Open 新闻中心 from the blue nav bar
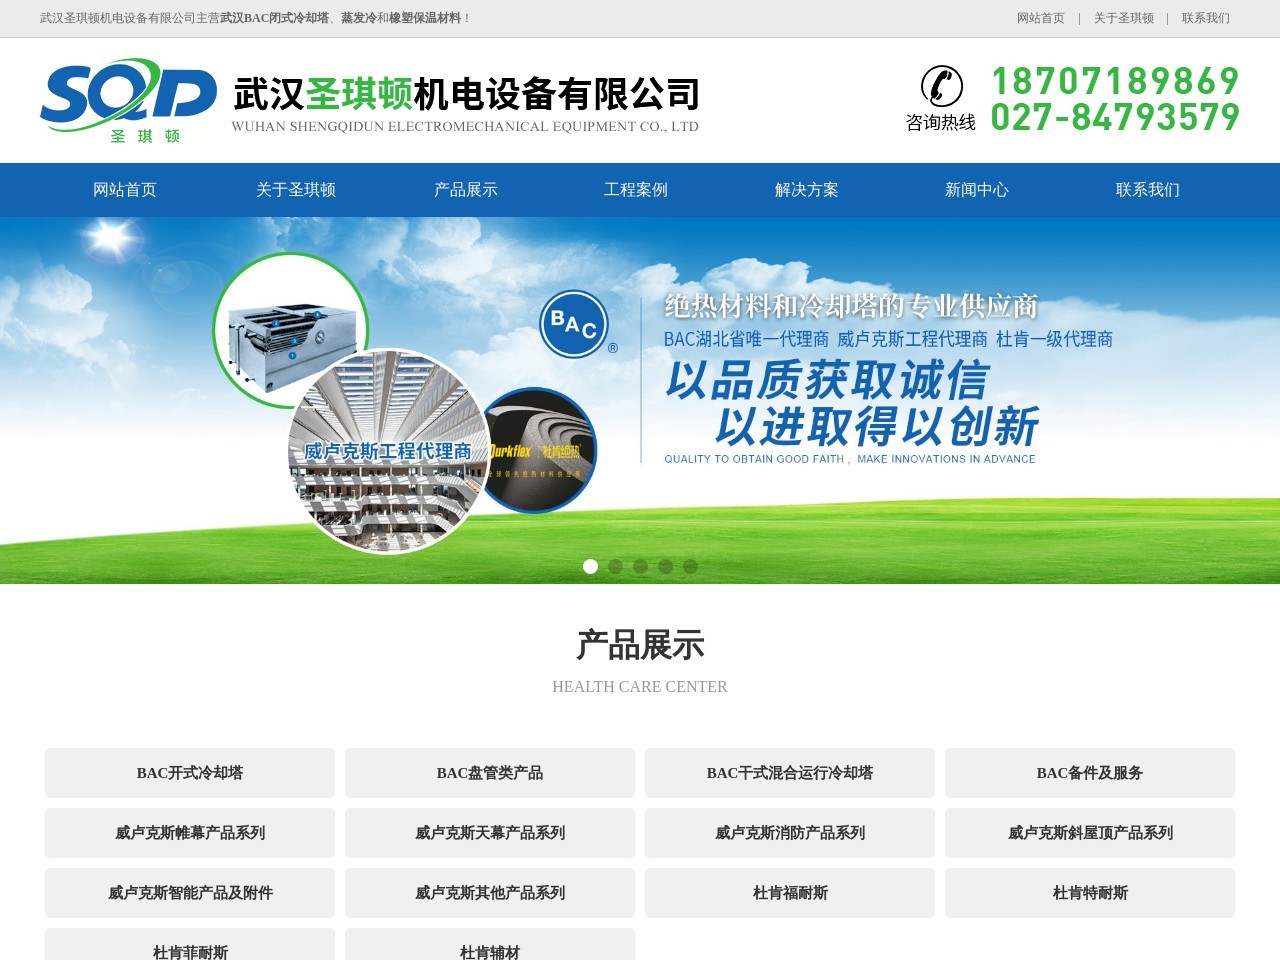Screen dimensions: 1280x960 point(977,190)
